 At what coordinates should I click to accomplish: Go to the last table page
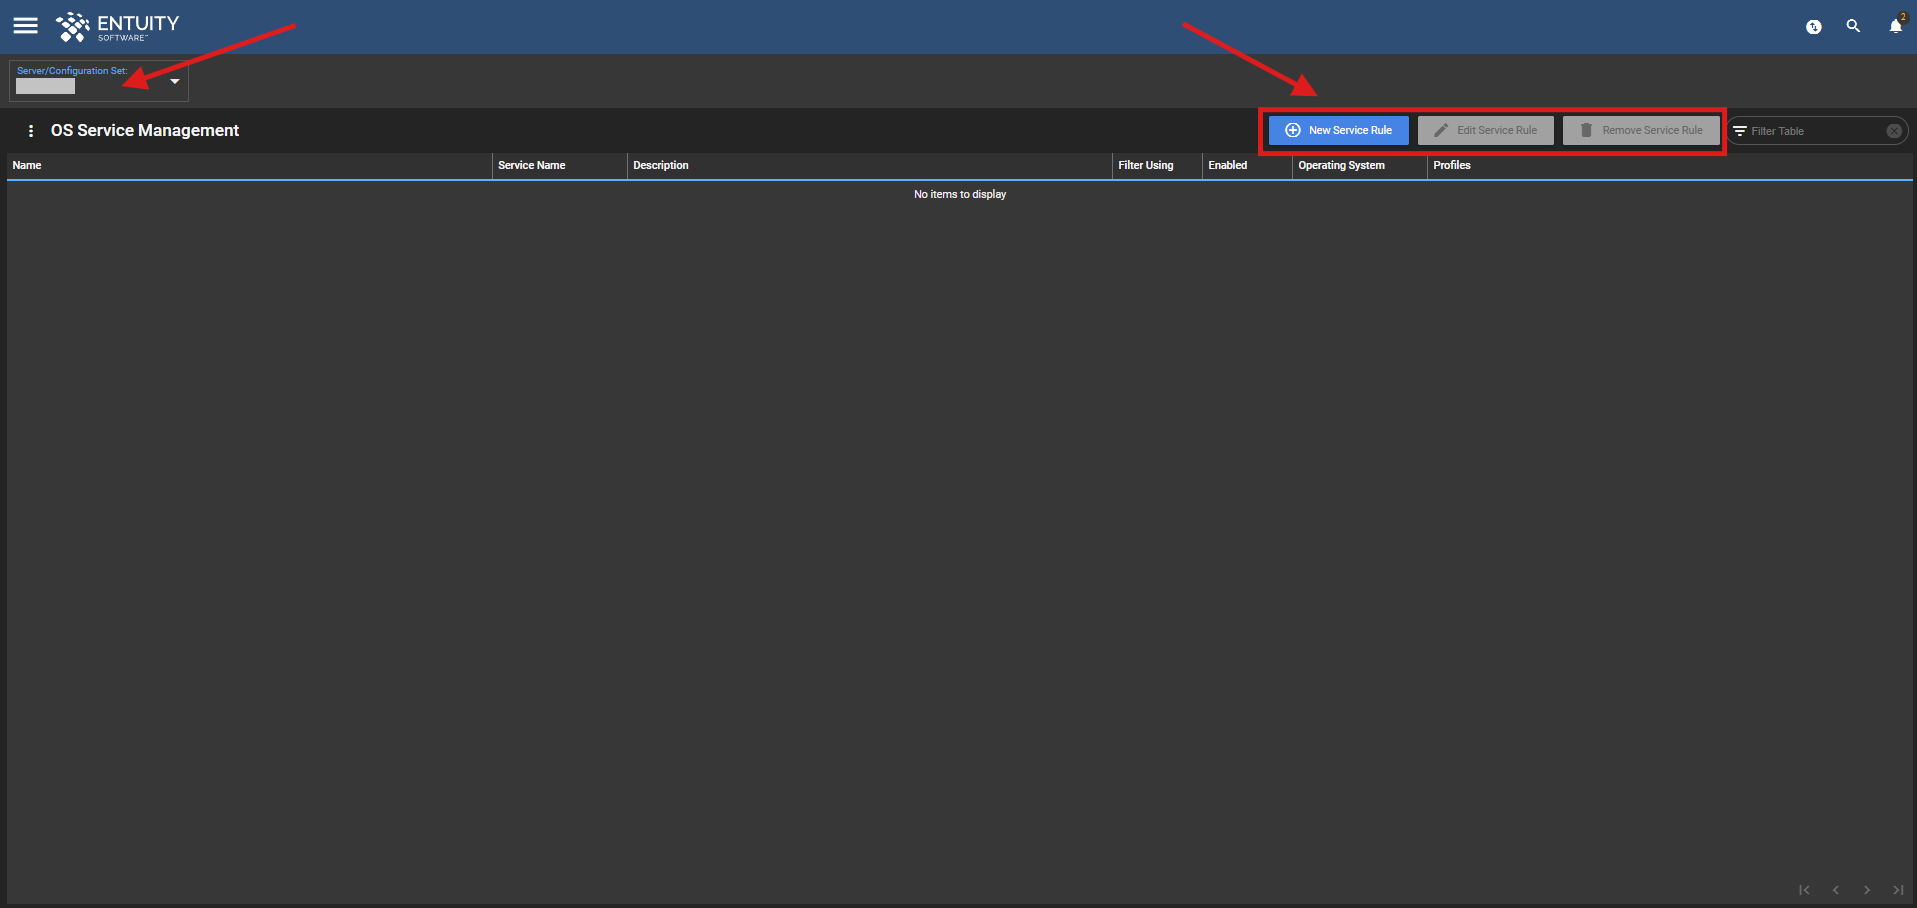pyautogui.click(x=1898, y=890)
